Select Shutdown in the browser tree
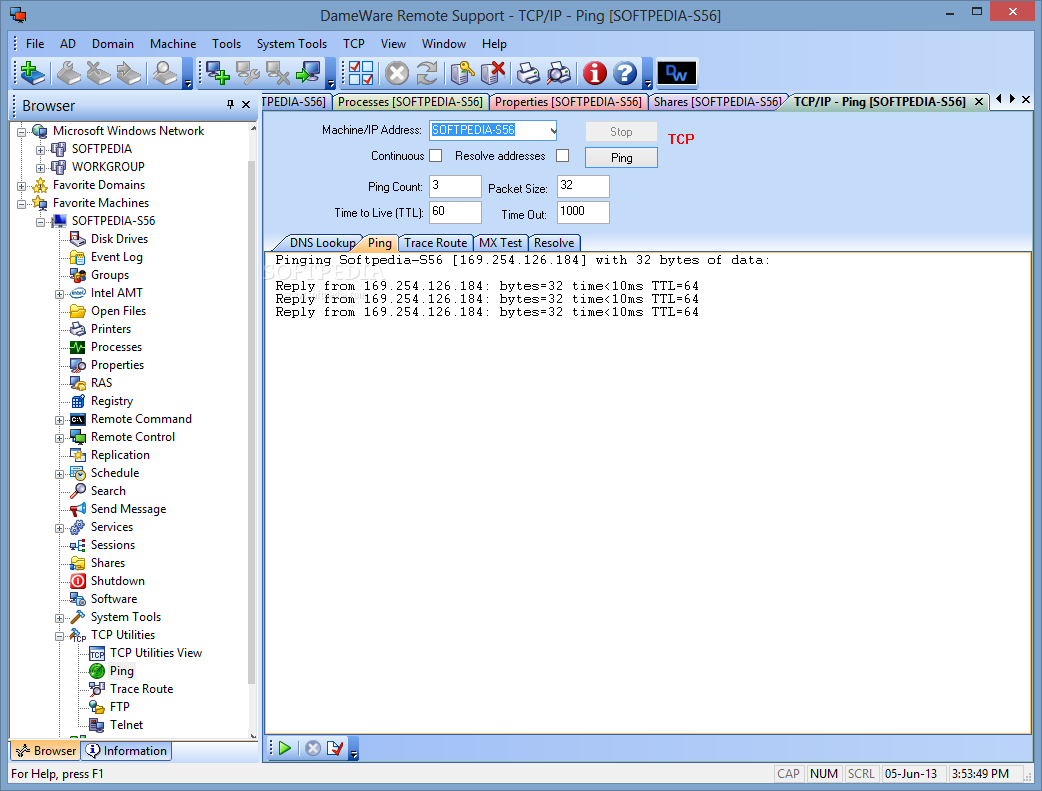The image size is (1042, 791). click(x=118, y=581)
